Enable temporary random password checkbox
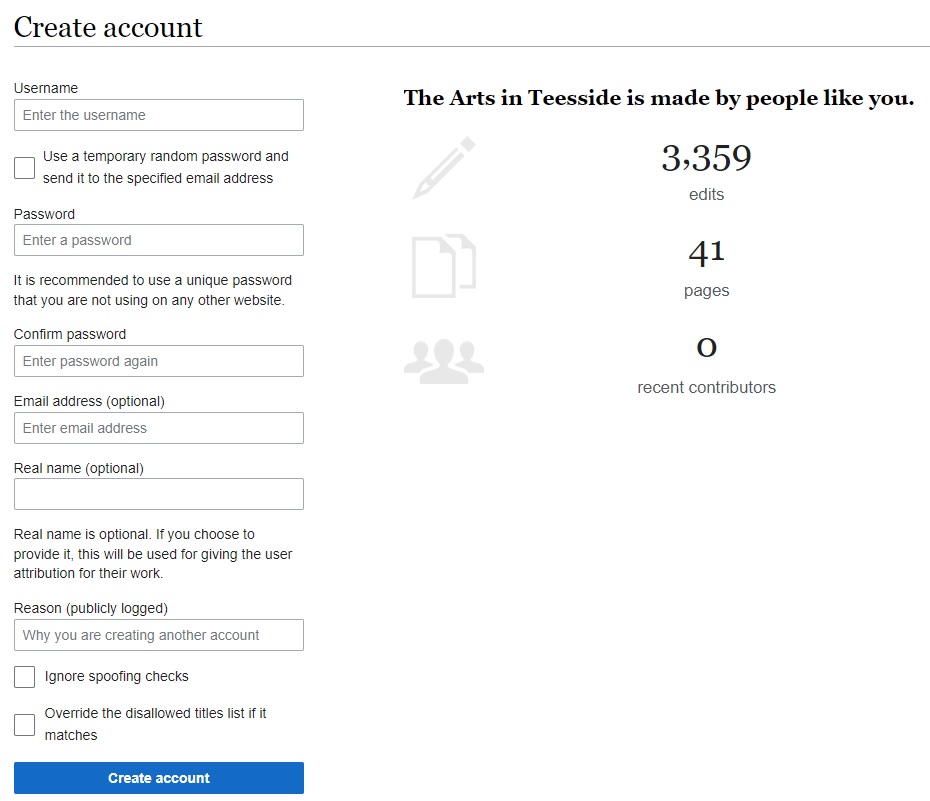Image resolution: width=930 pixels, height=801 pixels. (x=24, y=168)
